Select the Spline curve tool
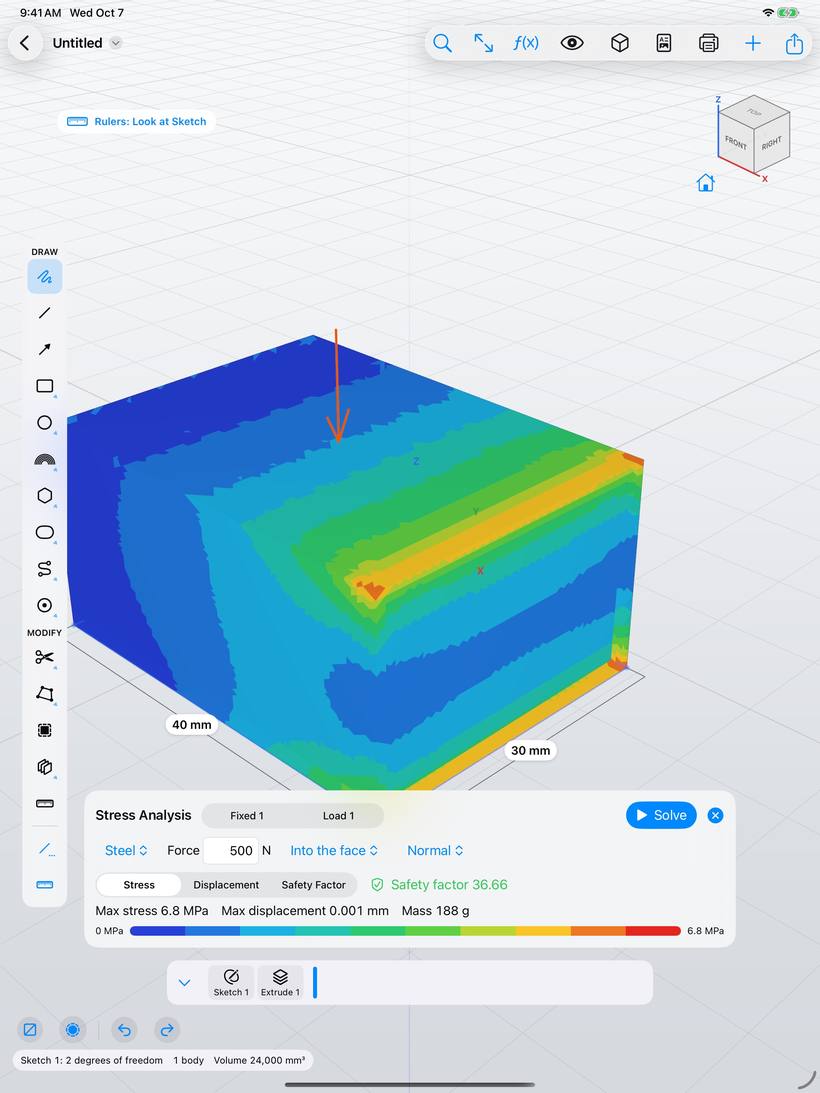The image size is (820, 1093). [x=45, y=569]
